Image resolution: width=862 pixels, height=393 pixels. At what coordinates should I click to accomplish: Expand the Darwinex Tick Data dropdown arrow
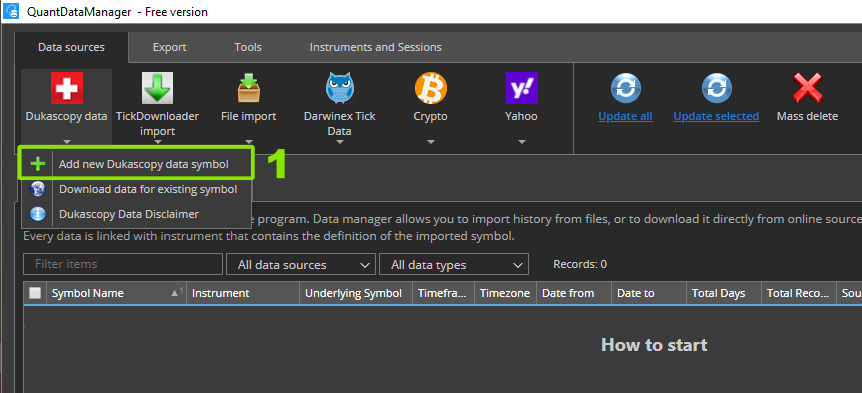point(340,142)
